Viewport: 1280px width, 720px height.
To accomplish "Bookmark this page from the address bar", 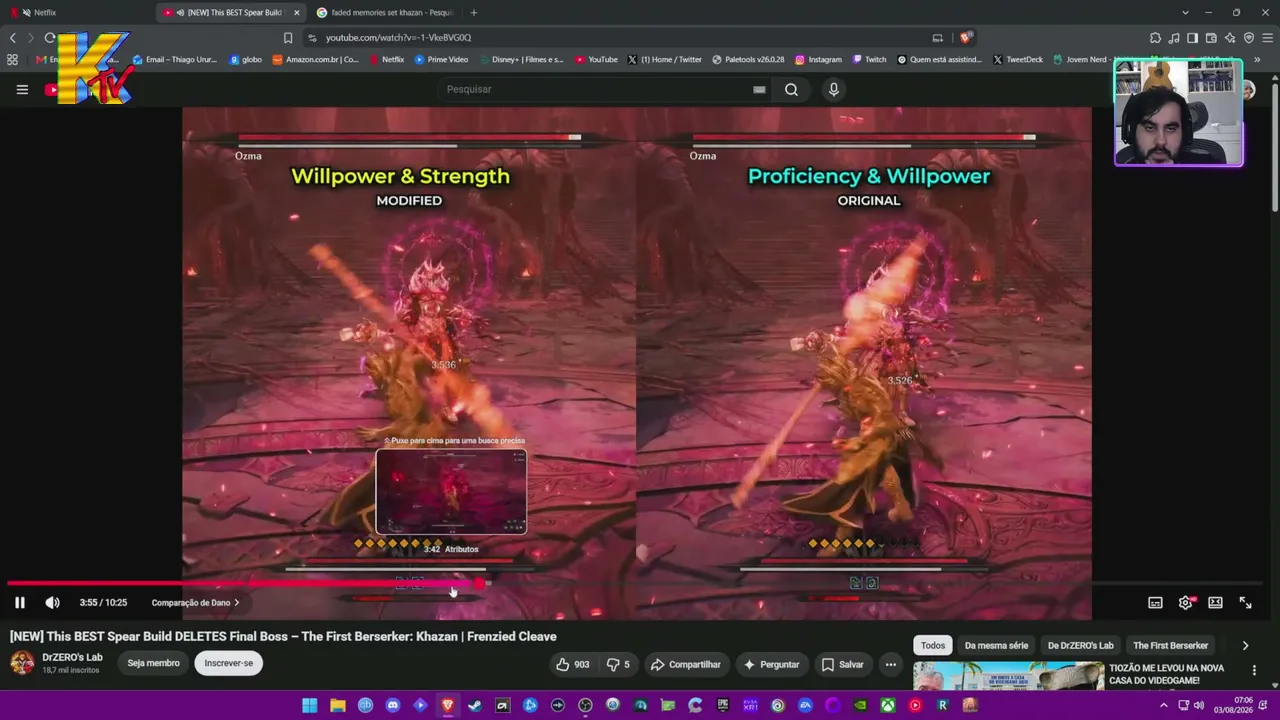I will pyautogui.click(x=288, y=38).
